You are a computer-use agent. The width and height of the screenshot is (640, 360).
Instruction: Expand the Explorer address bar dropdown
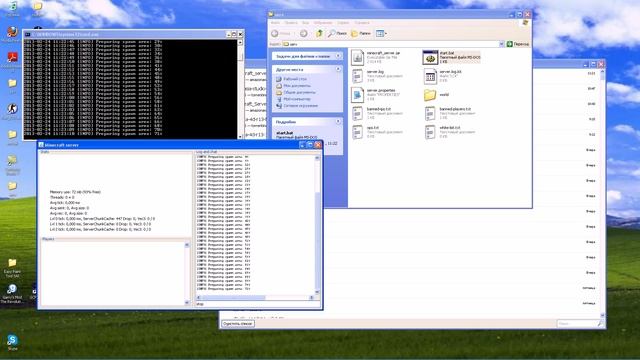click(x=502, y=44)
